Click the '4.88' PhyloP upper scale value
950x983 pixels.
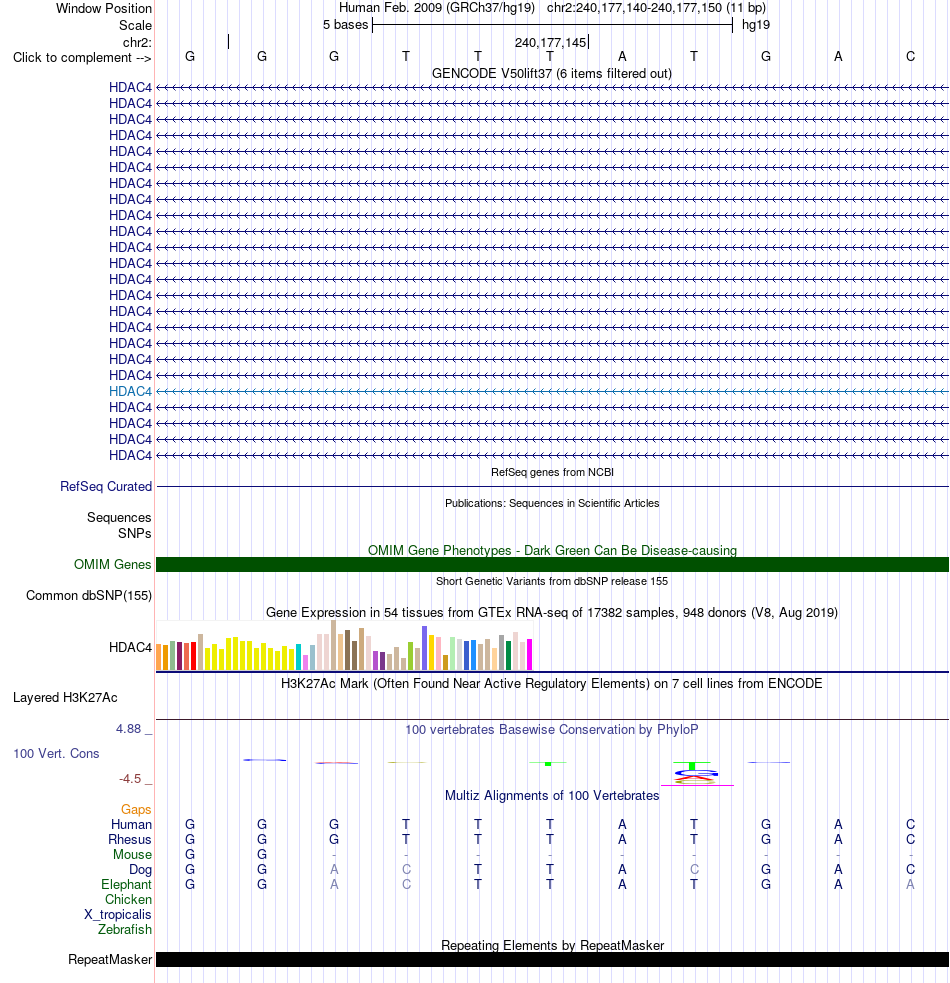(x=129, y=729)
